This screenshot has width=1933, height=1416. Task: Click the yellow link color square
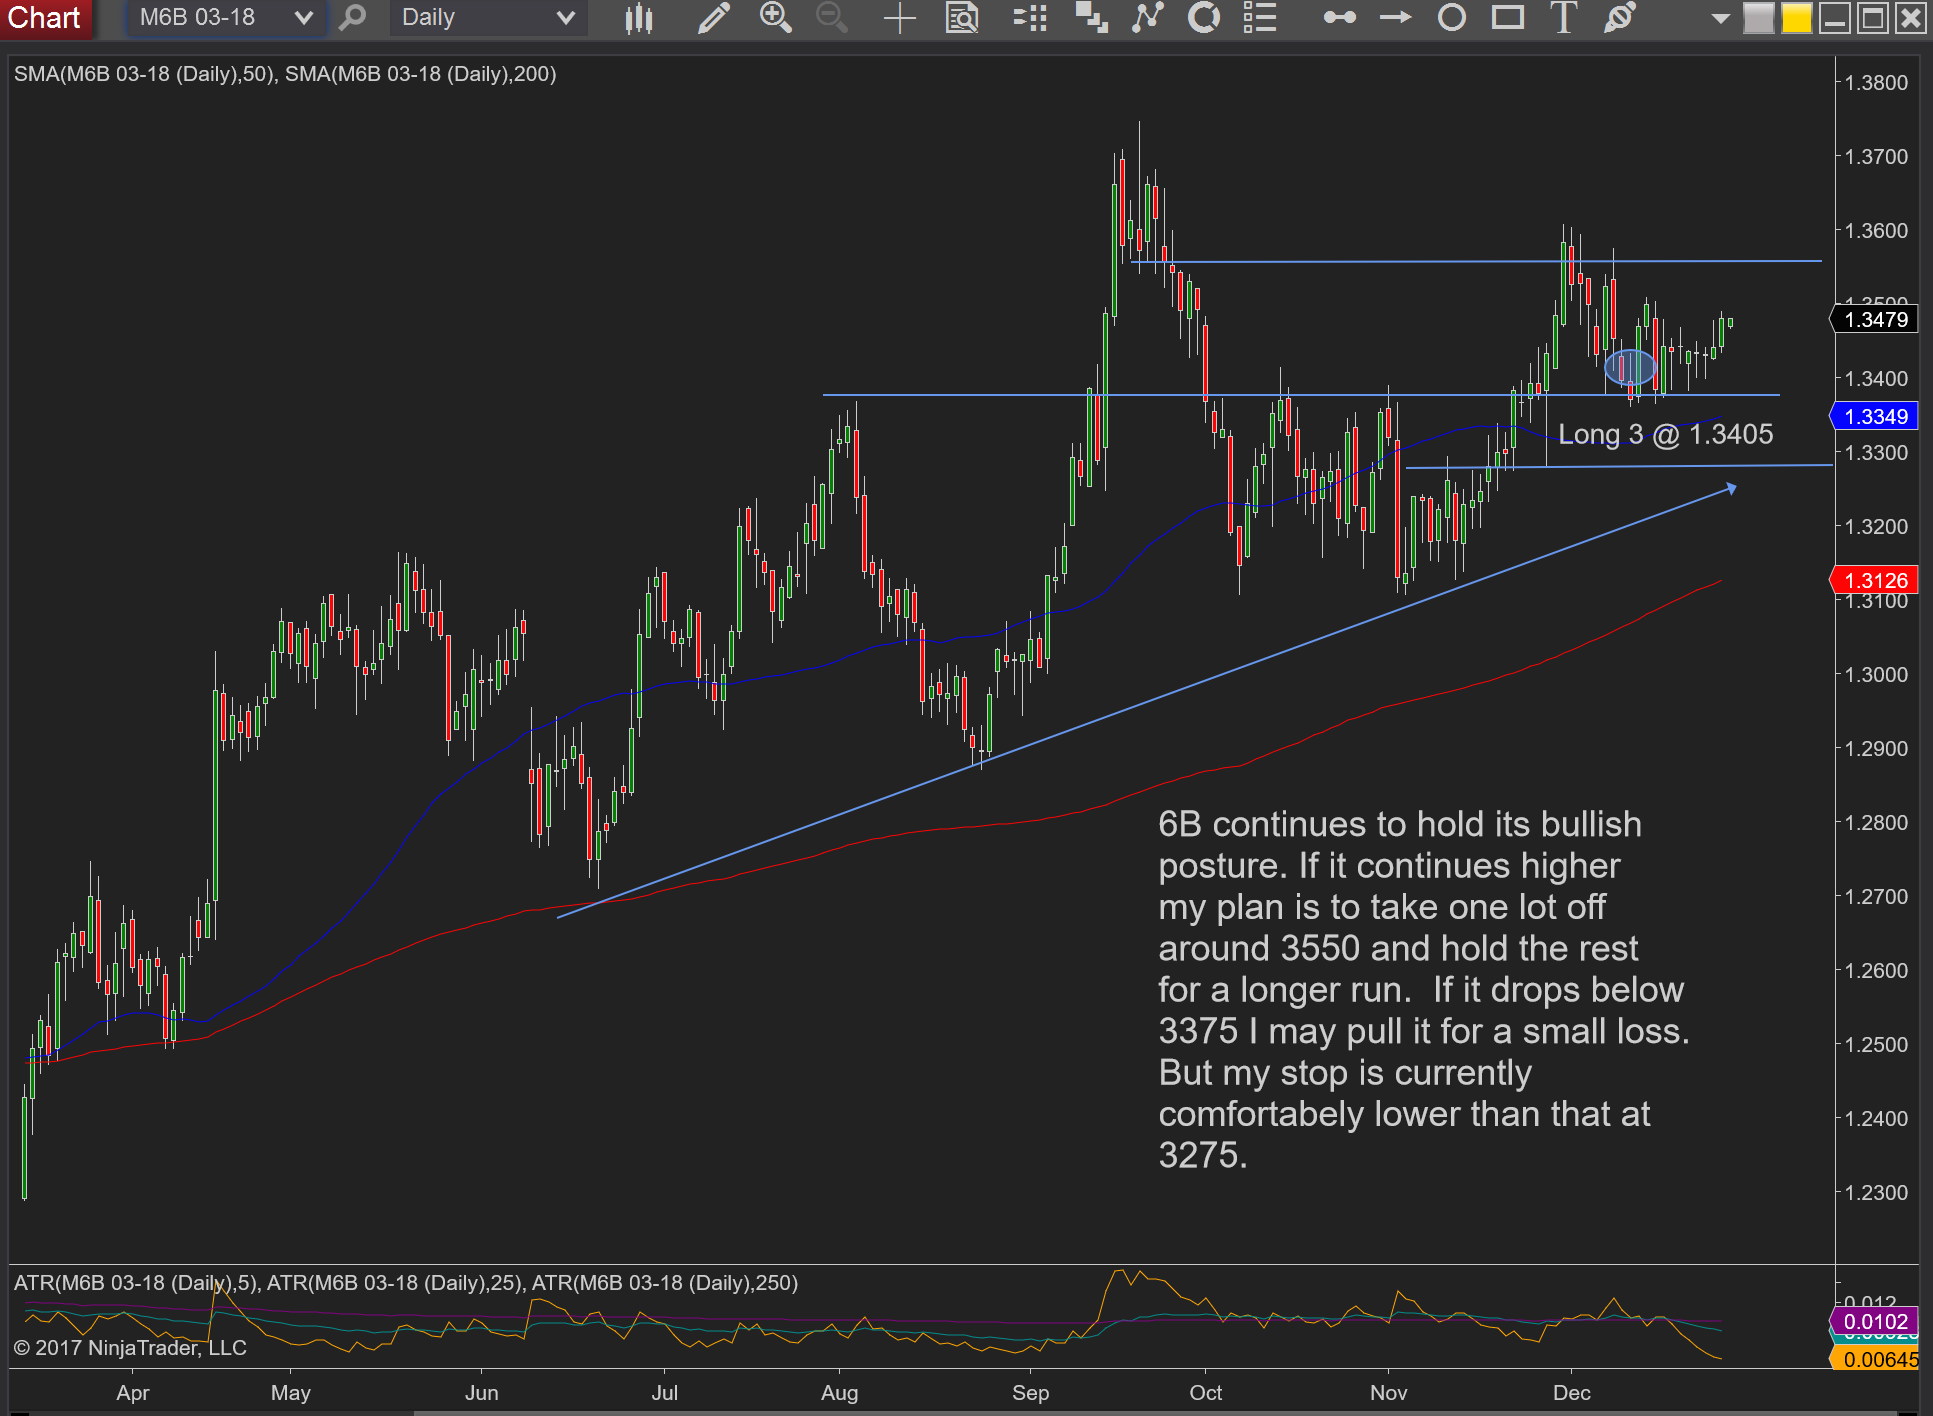tap(1796, 19)
